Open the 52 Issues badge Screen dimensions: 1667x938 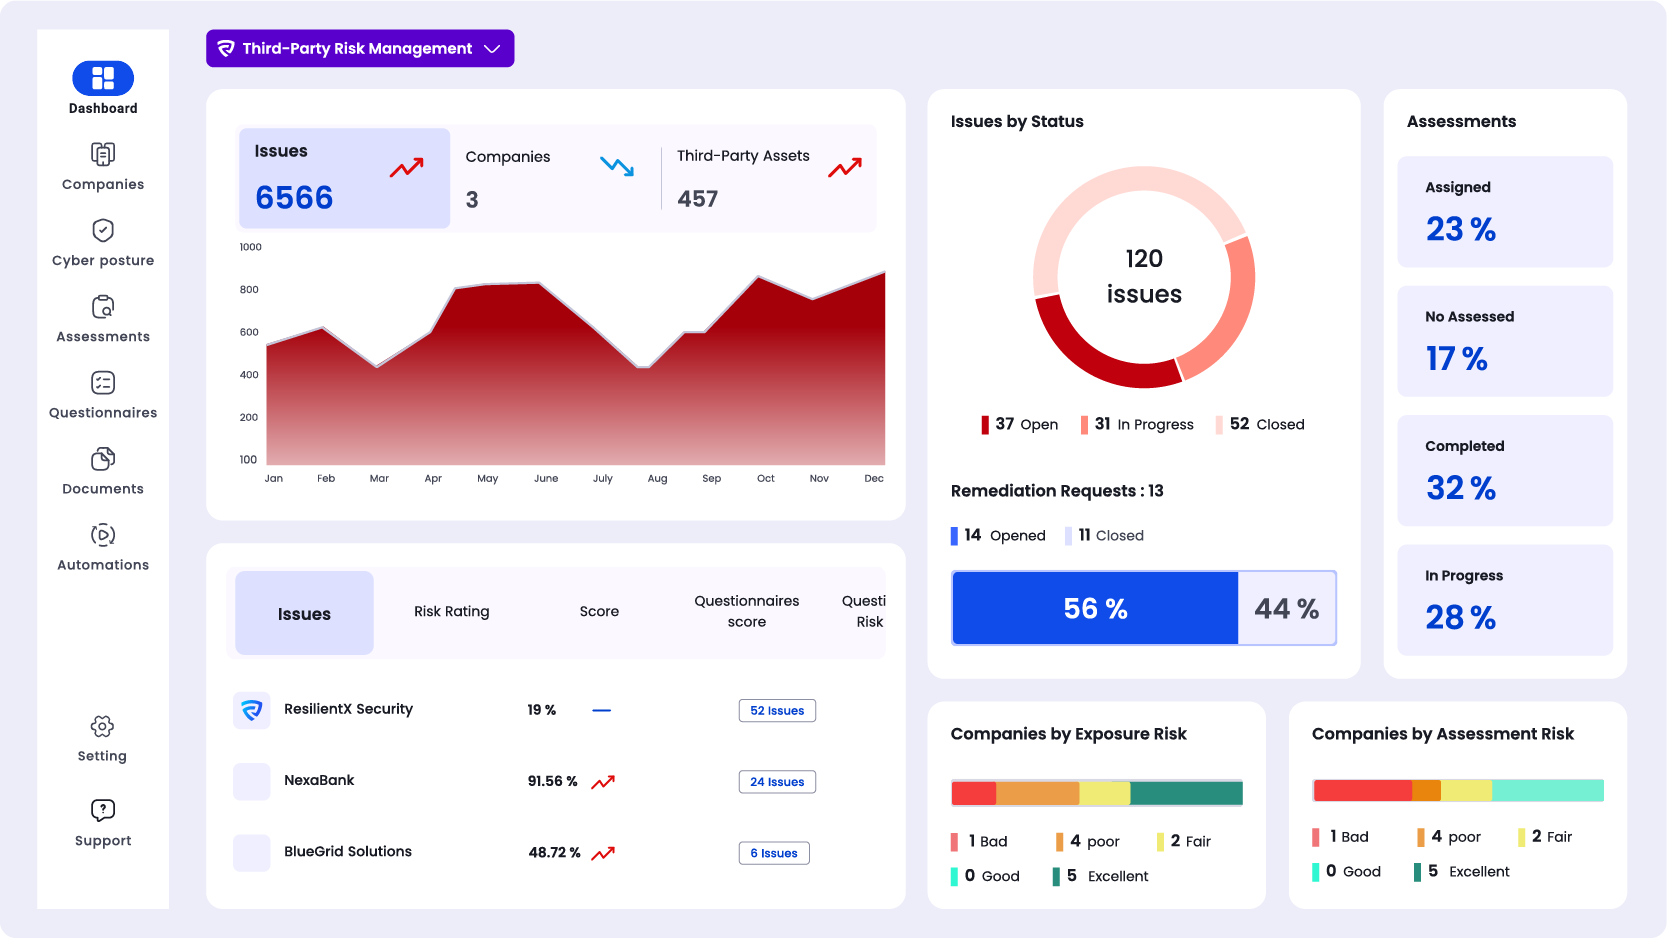point(777,710)
